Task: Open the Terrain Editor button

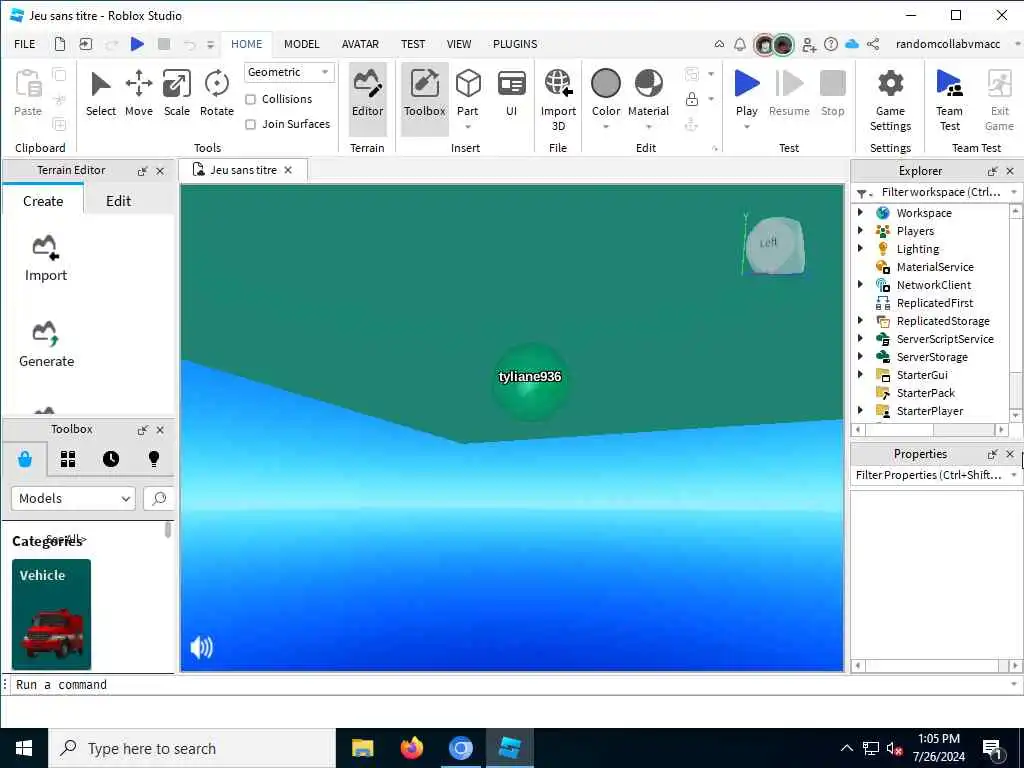Action: pyautogui.click(x=368, y=98)
